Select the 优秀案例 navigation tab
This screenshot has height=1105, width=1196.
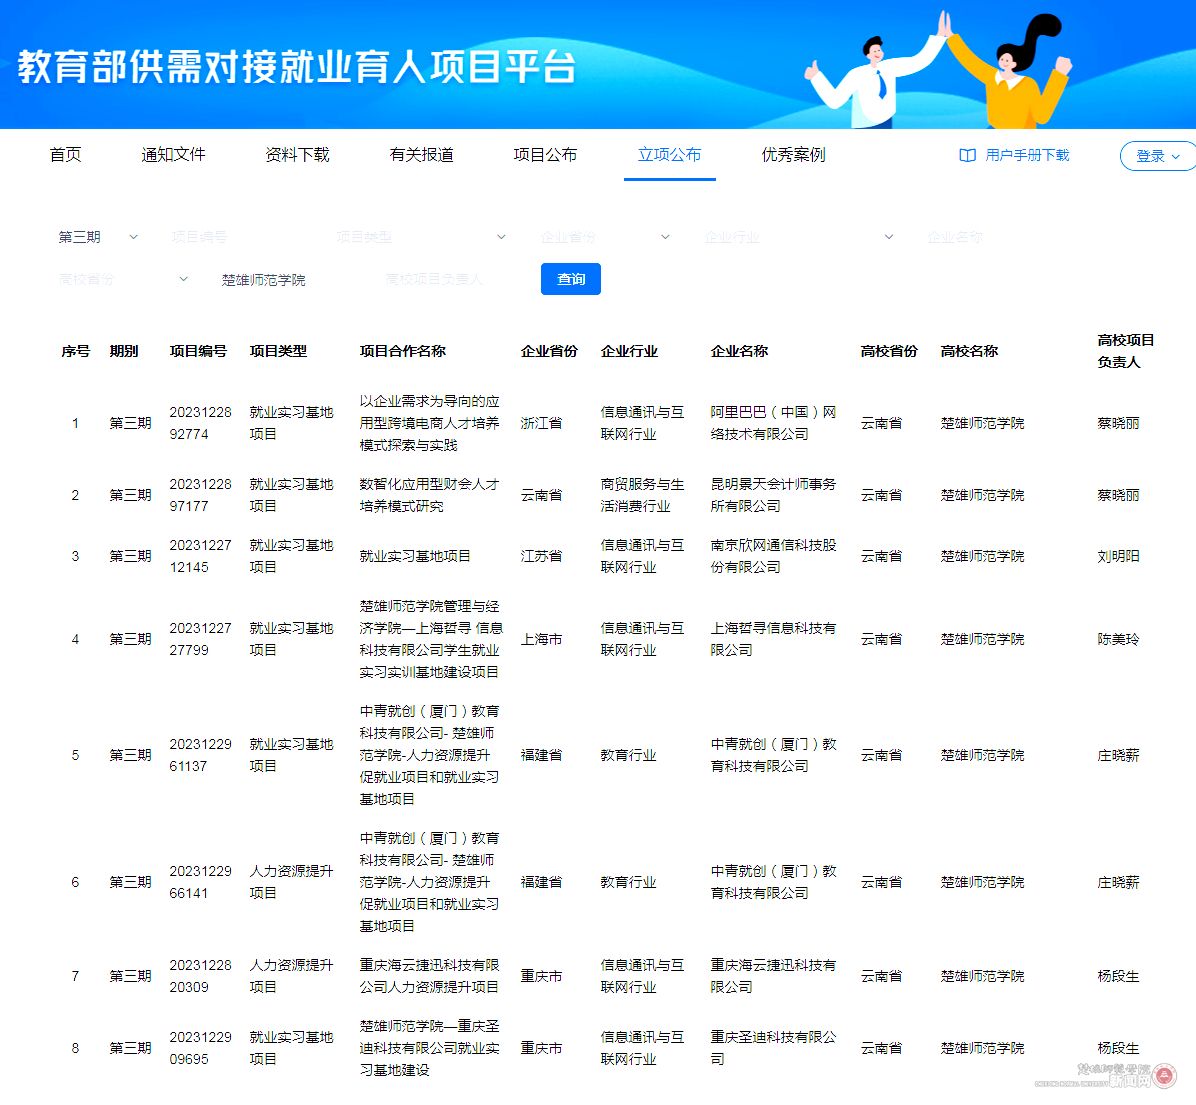(793, 155)
